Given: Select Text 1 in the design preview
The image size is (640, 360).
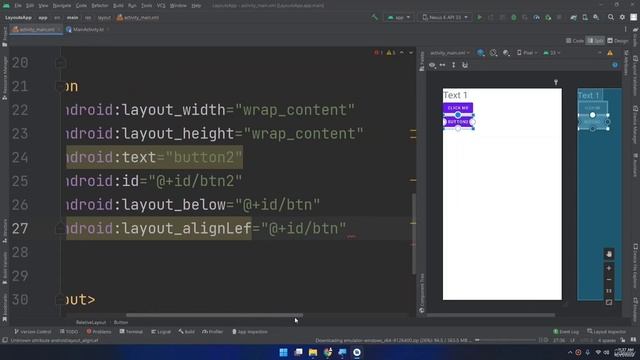Looking at the screenshot, I should [x=455, y=95].
